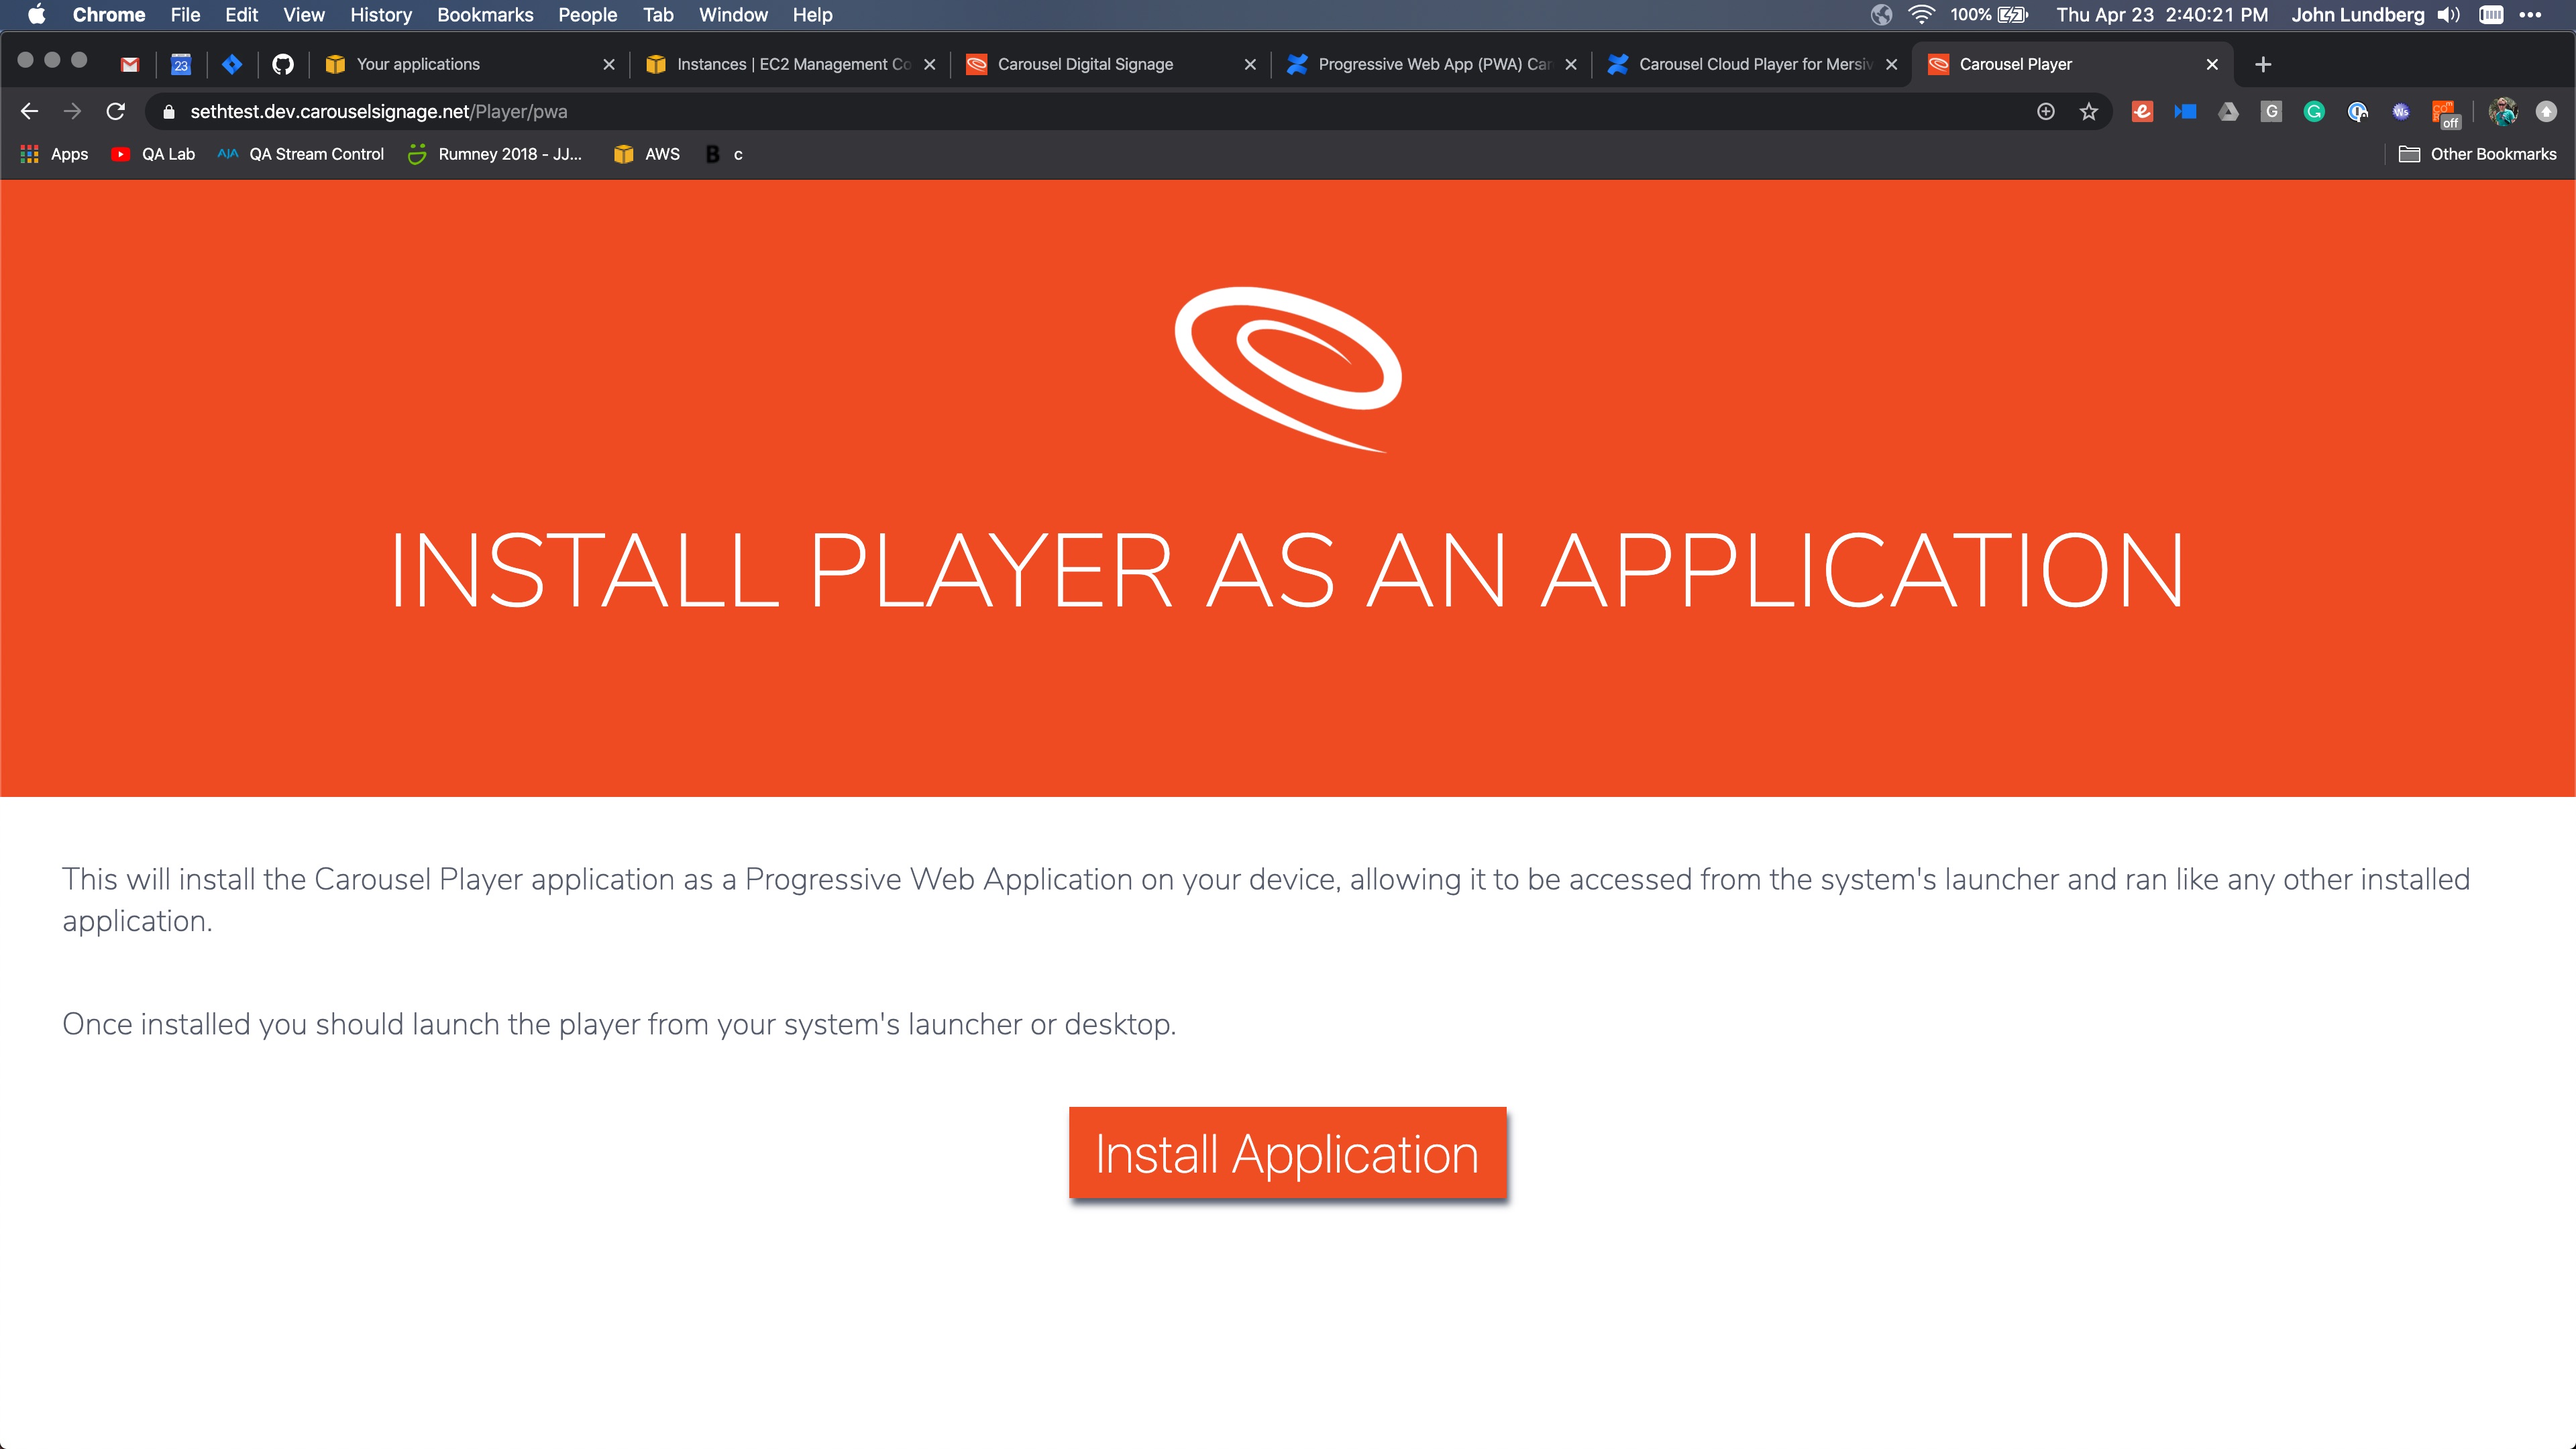Go back to the previous page
This screenshot has height=1449, width=2576.
coord(29,111)
